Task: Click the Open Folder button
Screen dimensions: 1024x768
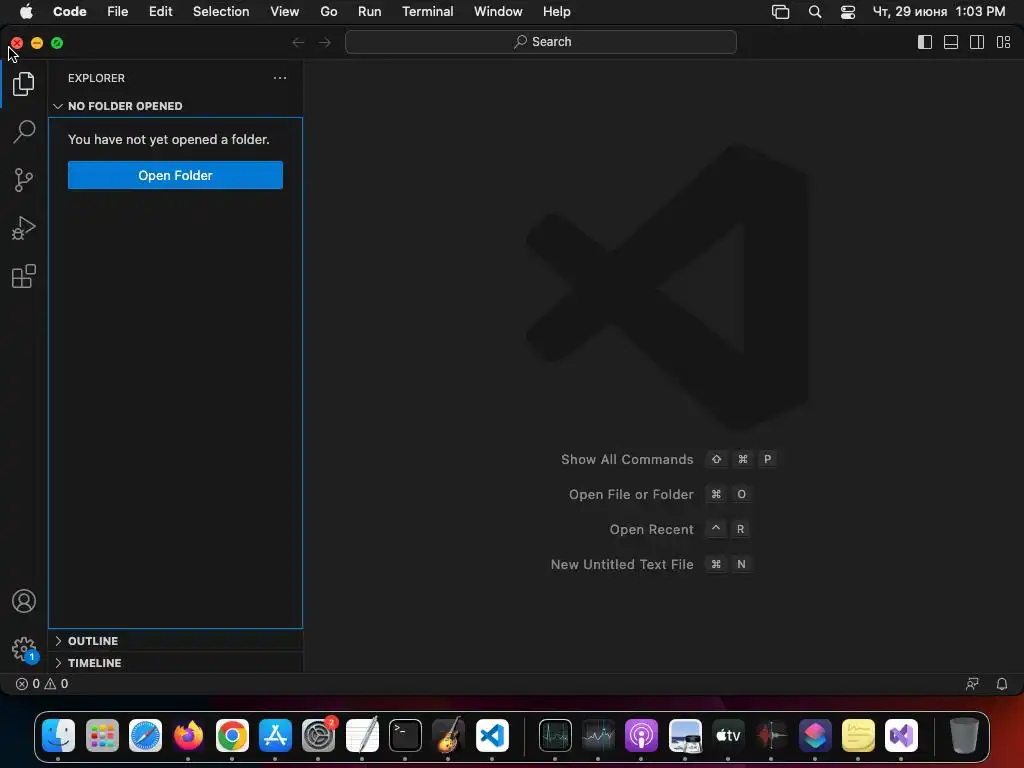Action: [x=175, y=175]
